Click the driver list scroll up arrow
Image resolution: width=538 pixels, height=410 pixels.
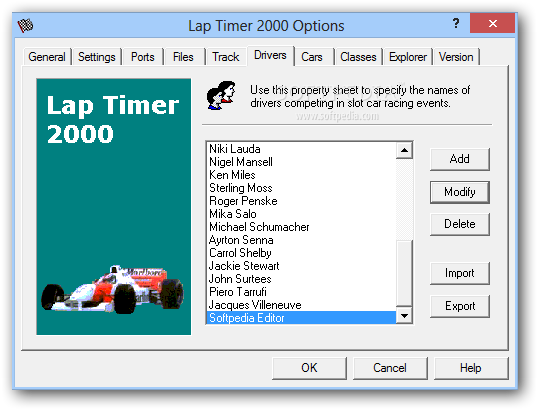coord(404,150)
